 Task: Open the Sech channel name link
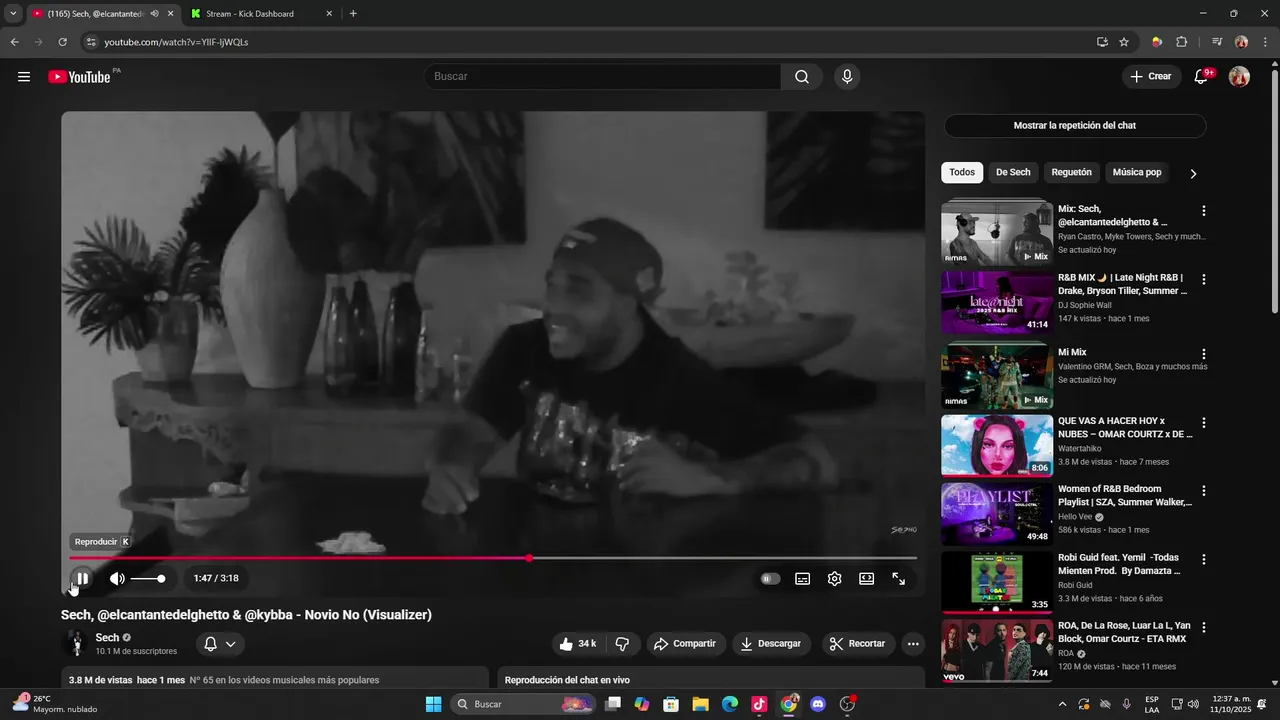pyautogui.click(x=107, y=637)
